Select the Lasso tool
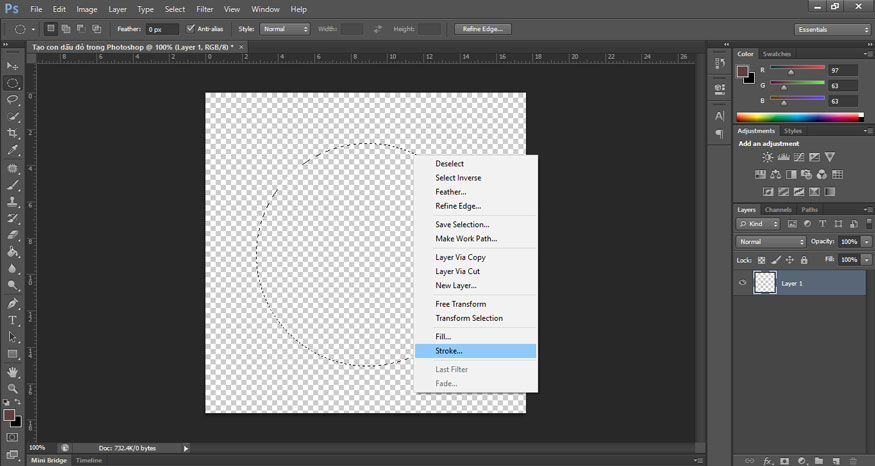The height and width of the screenshot is (466, 875). tap(12, 99)
